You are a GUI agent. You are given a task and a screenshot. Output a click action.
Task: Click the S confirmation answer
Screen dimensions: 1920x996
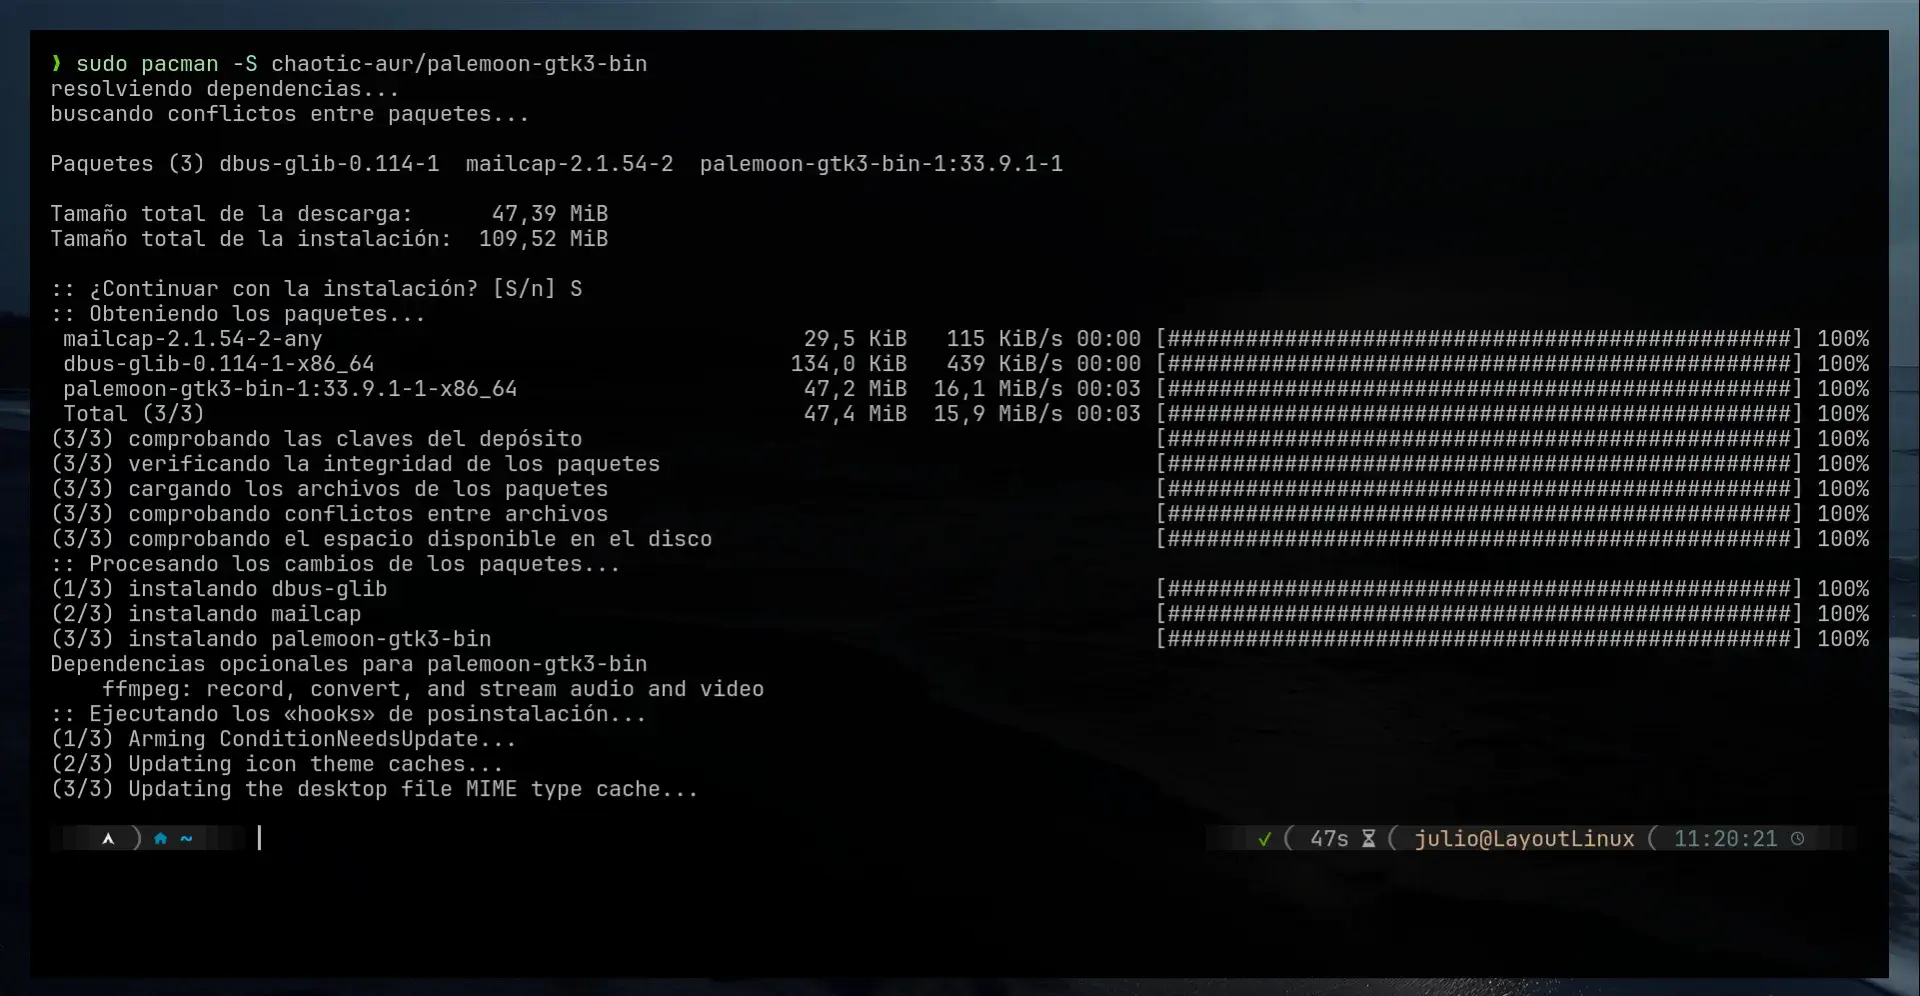(x=577, y=288)
